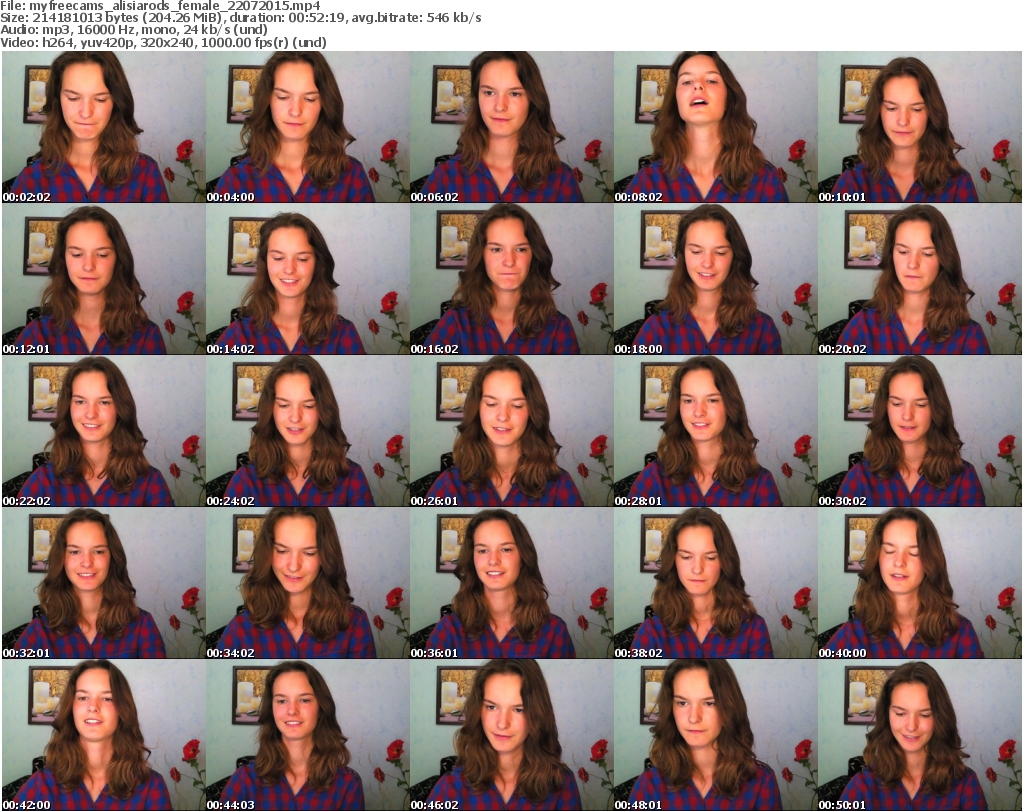Click the Audio line with mp3, 16000 Hz
Image resolution: width=1024 pixels, height=811 pixels.
(134, 30)
